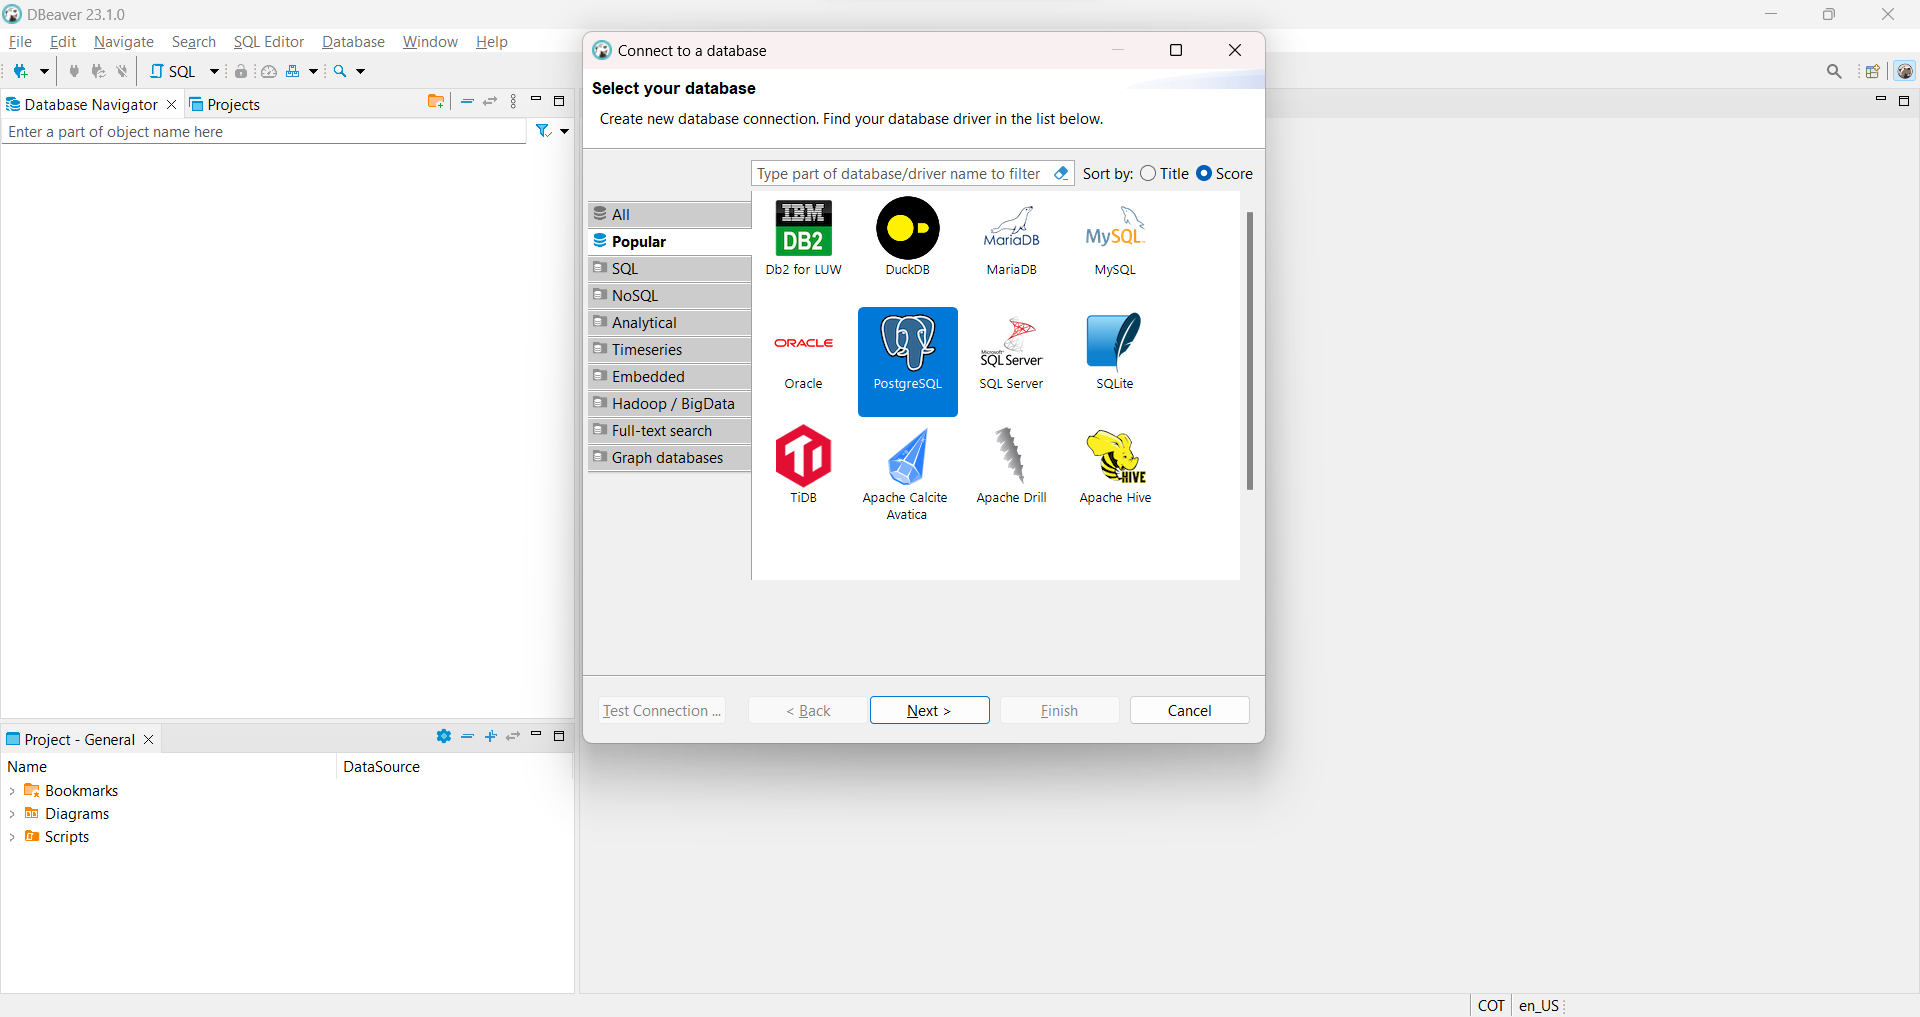Open the Navigate menu
The height and width of the screenshot is (1017, 1920).
coord(124,41)
